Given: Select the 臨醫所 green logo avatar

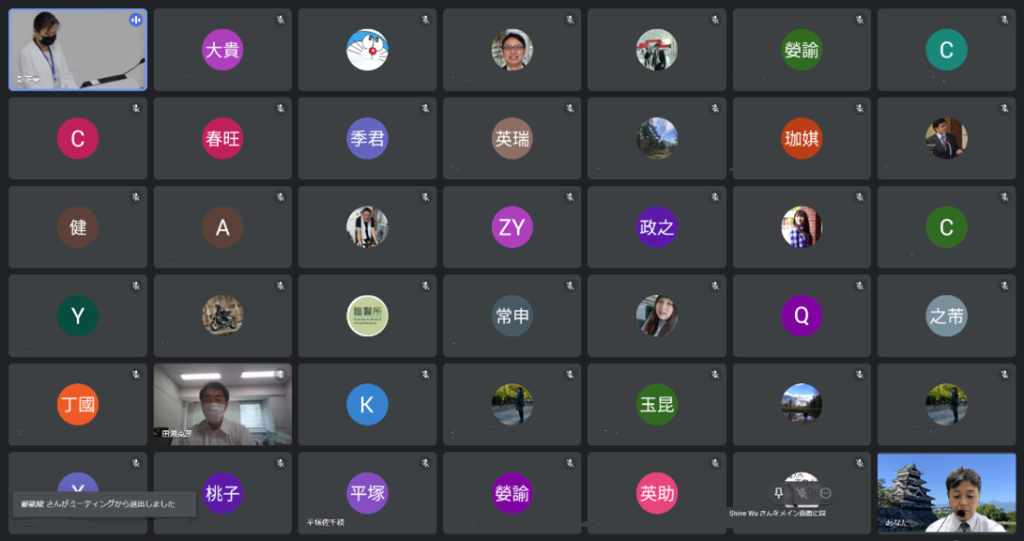Looking at the screenshot, I should tap(368, 316).
